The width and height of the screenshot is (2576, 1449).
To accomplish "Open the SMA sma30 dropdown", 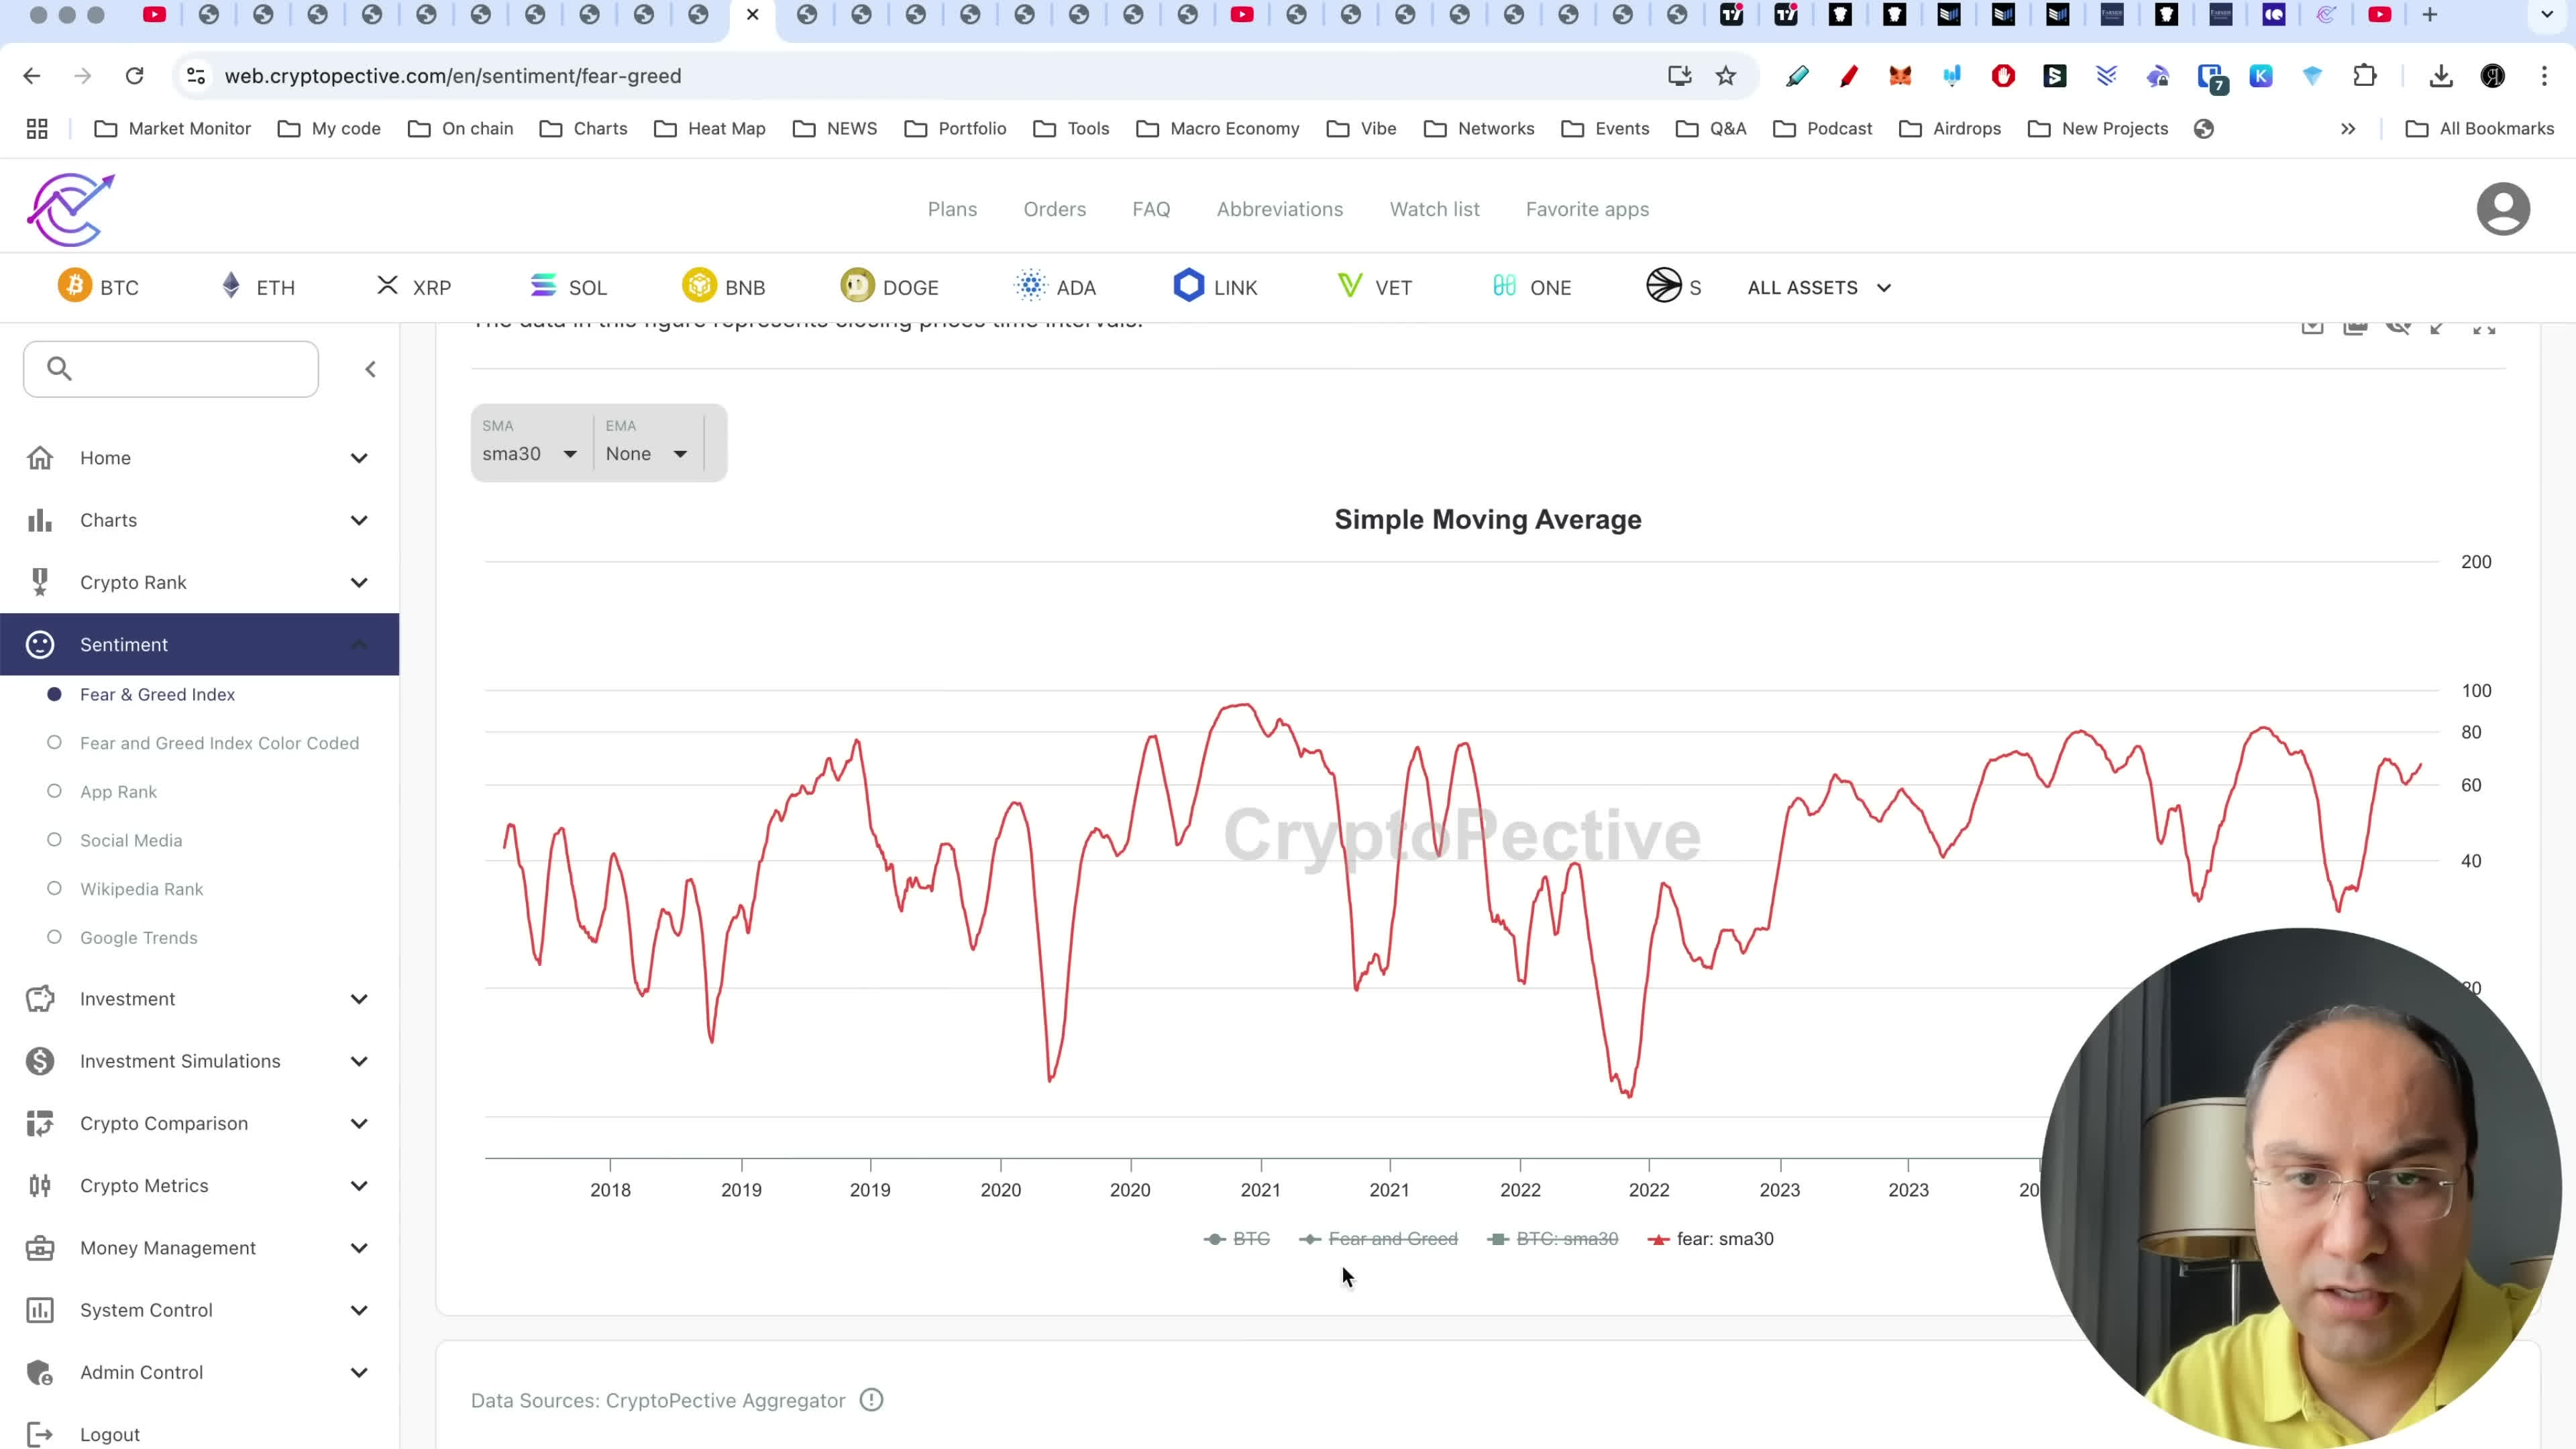I will point(530,453).
